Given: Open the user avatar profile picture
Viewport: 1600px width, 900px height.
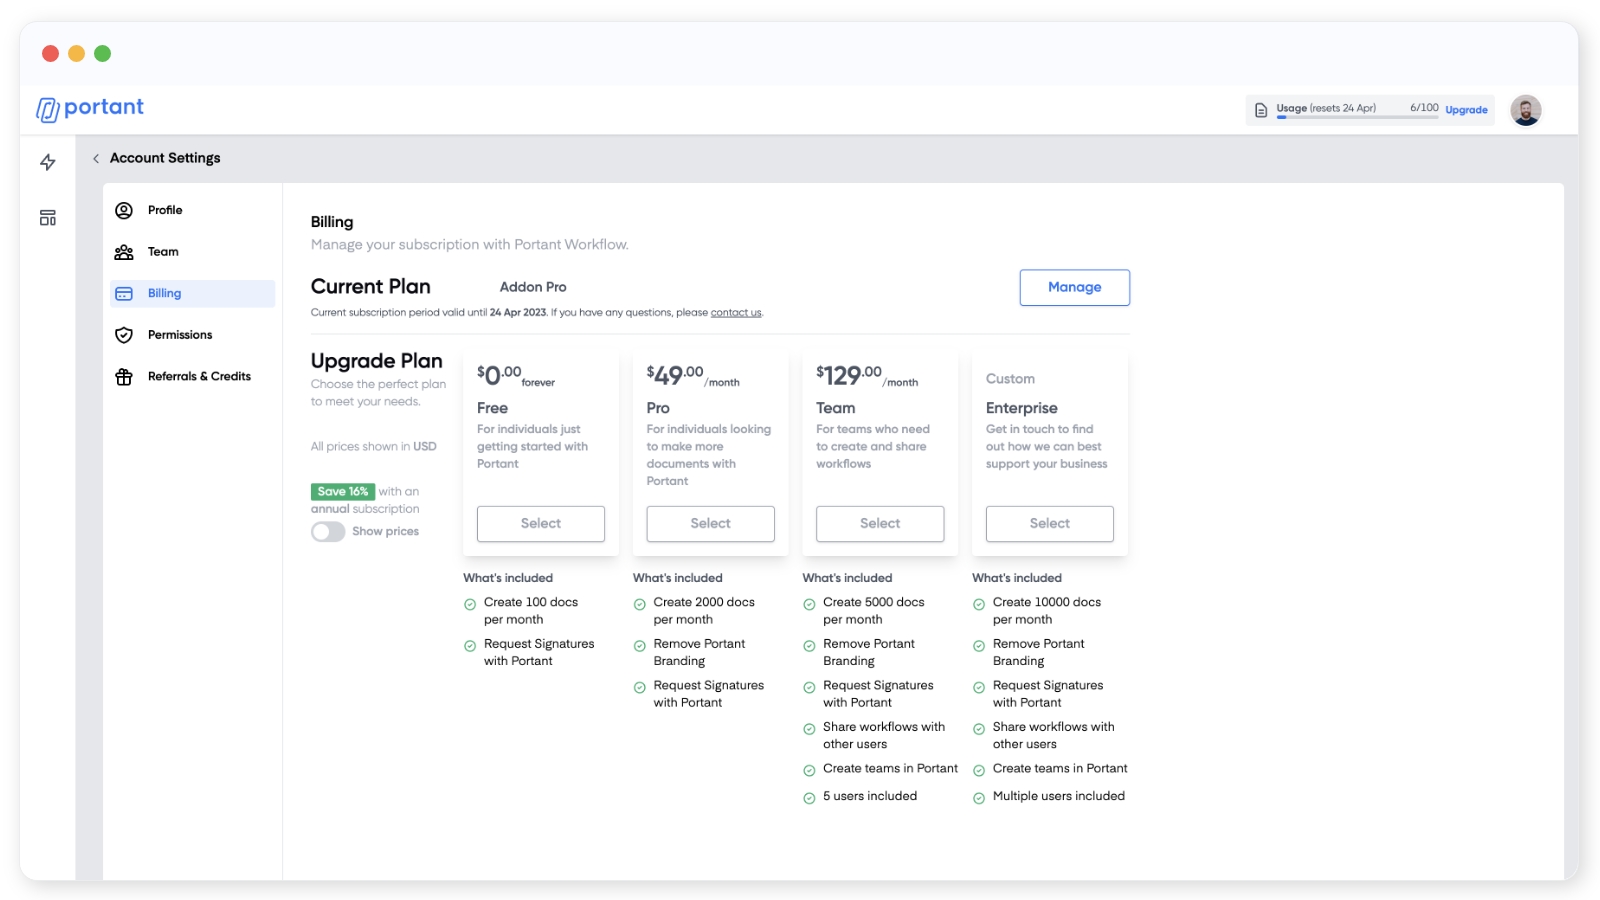Looking at the screenshot, I should 1525,110.
